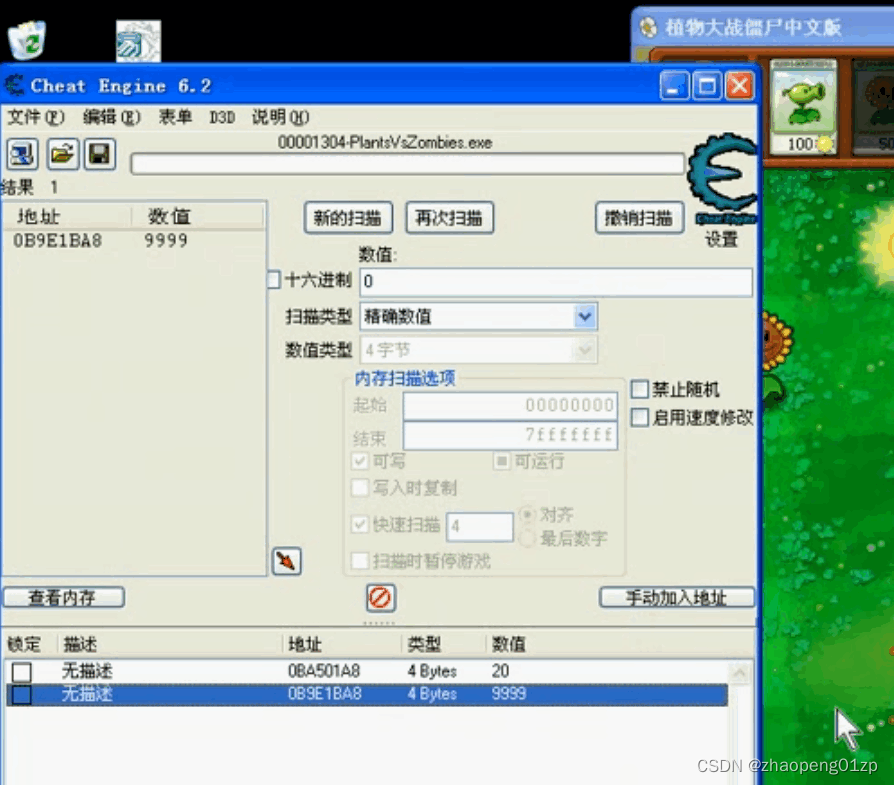Select the 对齐 radio button

click(x=528, y=514)
